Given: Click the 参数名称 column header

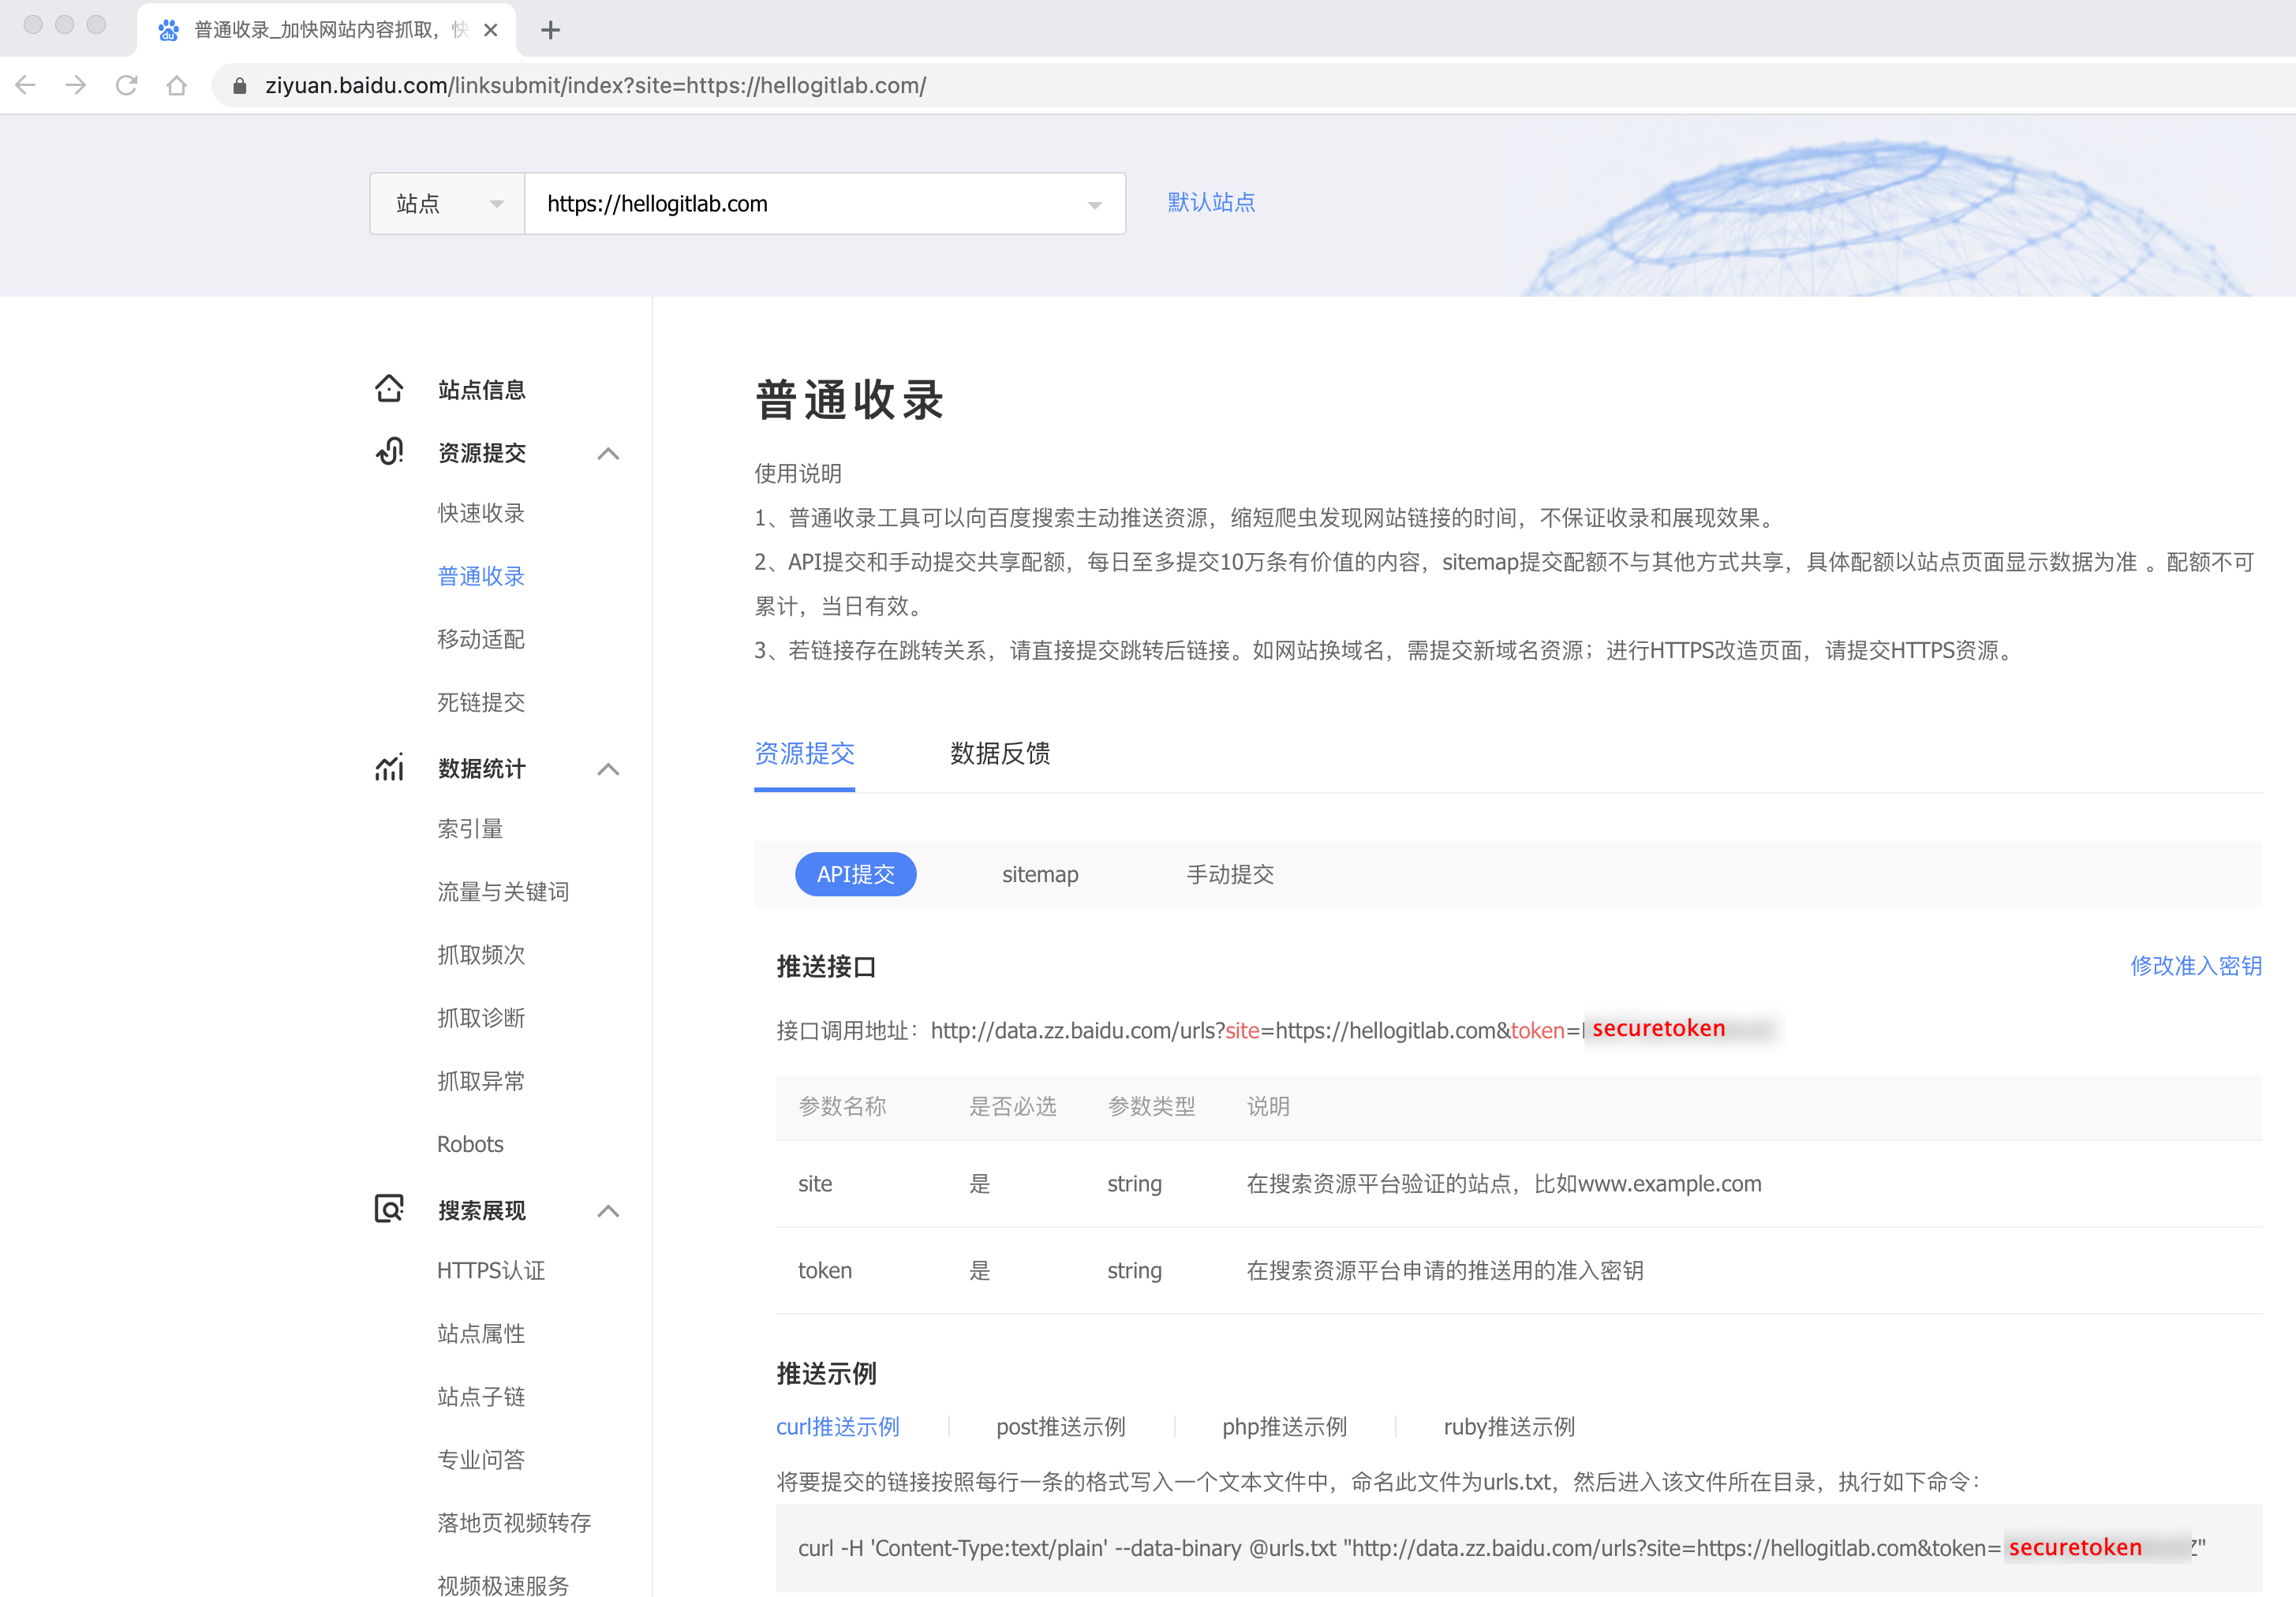Looking at the screenshot, I should click(x=842, y=1106).
